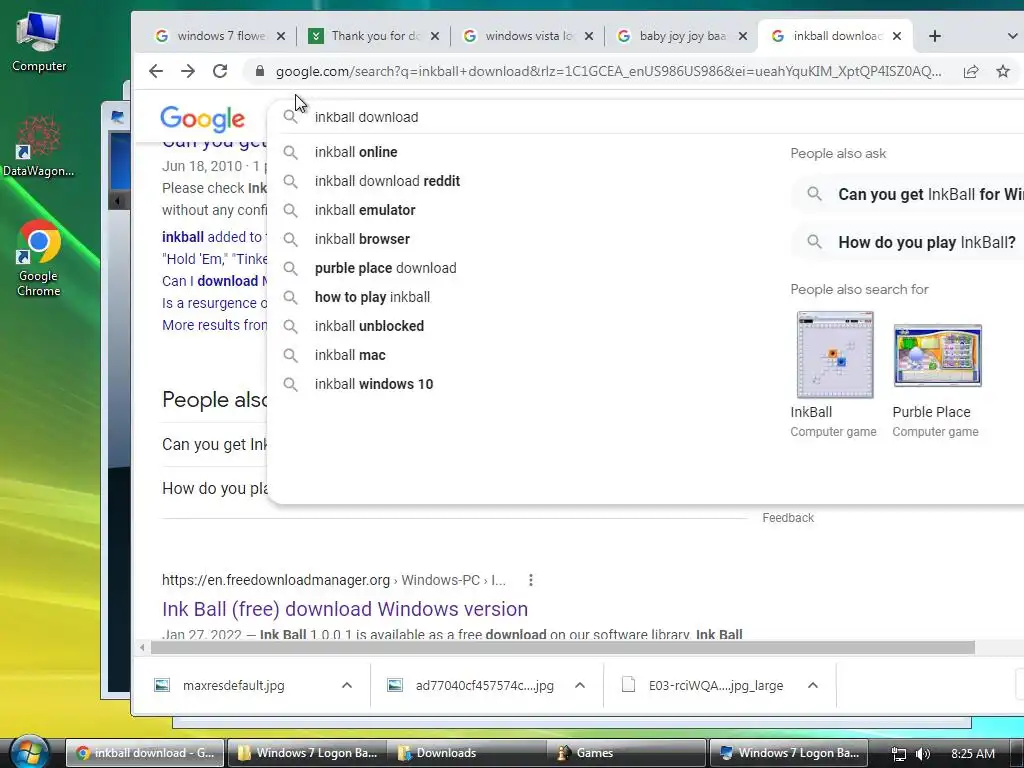Open a new tab with the plus icon
Image resolution: width=1024 pixels, height=768 pixels.
point(935,36)
